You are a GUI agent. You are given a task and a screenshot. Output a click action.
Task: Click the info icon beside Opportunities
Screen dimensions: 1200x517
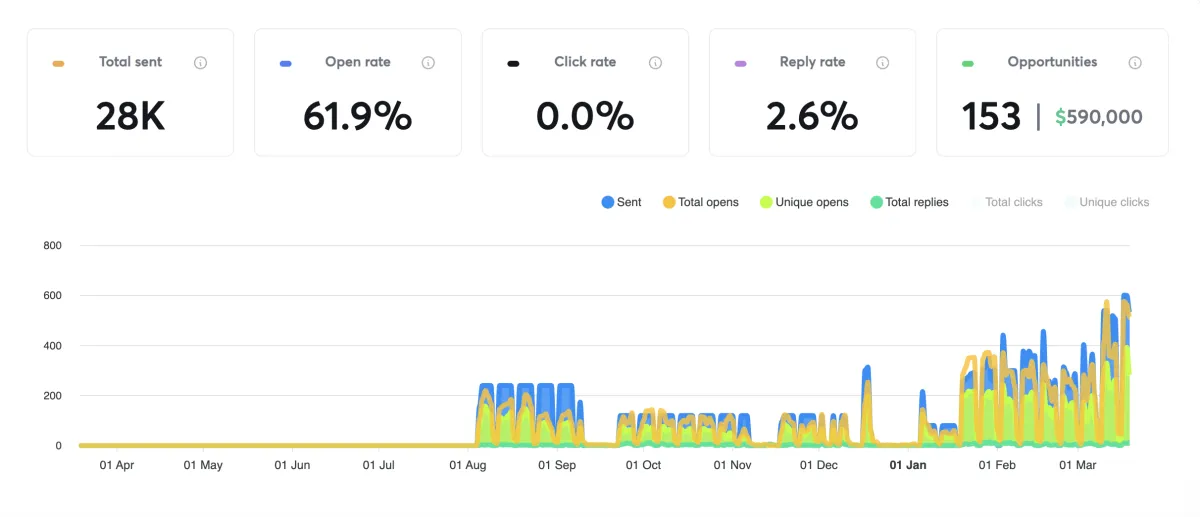[1135, 63]
